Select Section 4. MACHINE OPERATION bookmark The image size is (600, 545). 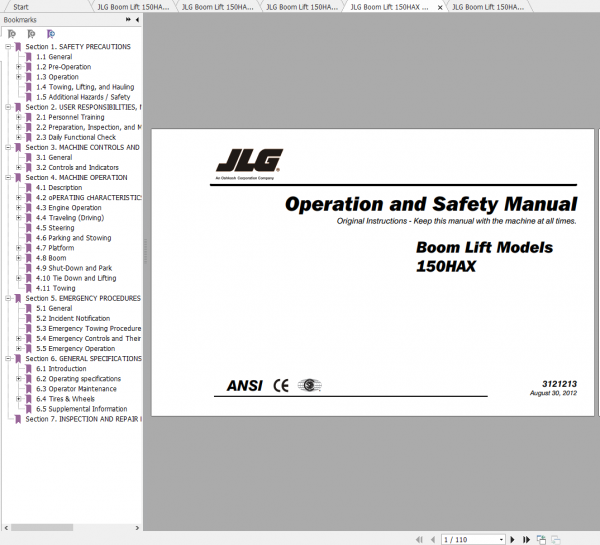pos(76,178)
